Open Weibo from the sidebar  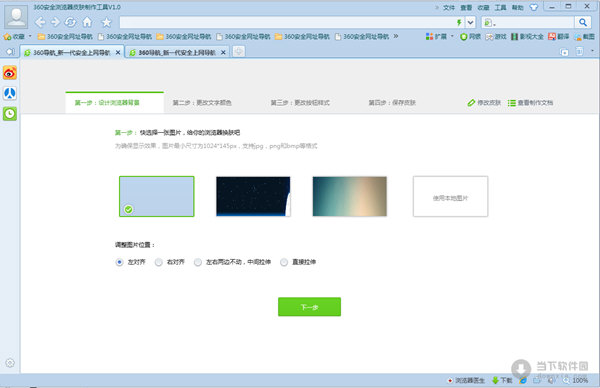10,73
